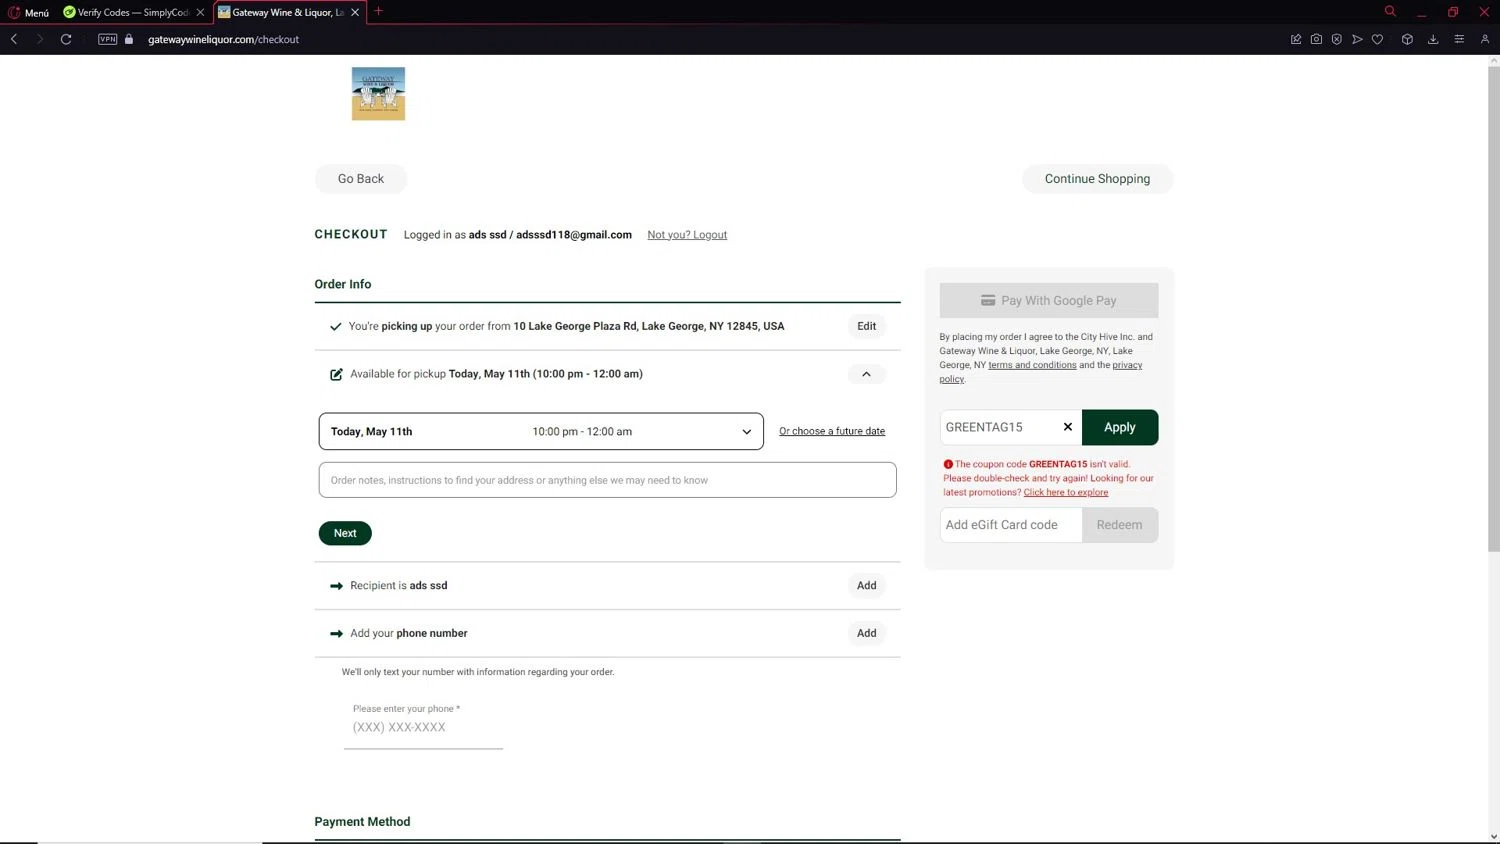Viewport: 1500px width, 844px height.
Task: Take a snapshot with camera icon
Action: 1316,39
